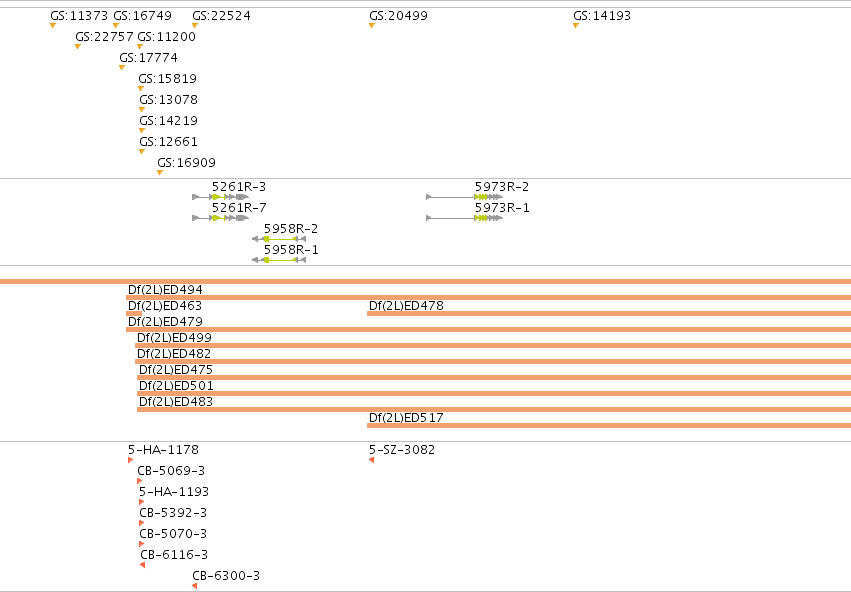The height and width of the screenshot is (592, 851).
Task: Click the CB-5070-3 red arrow marker
Action: click(141, 544)
